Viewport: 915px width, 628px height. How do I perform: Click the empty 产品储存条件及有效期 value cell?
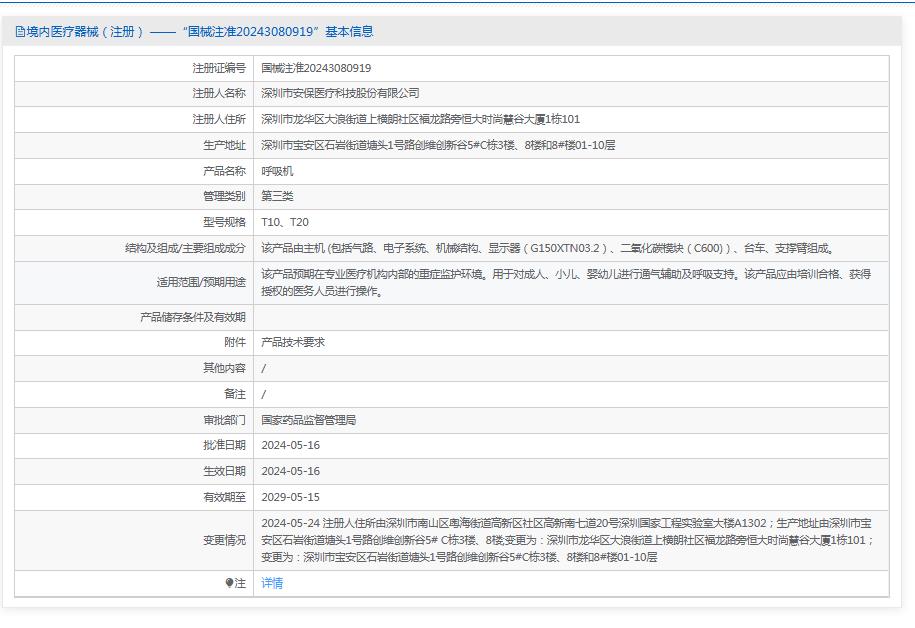(x=570, y=317)
